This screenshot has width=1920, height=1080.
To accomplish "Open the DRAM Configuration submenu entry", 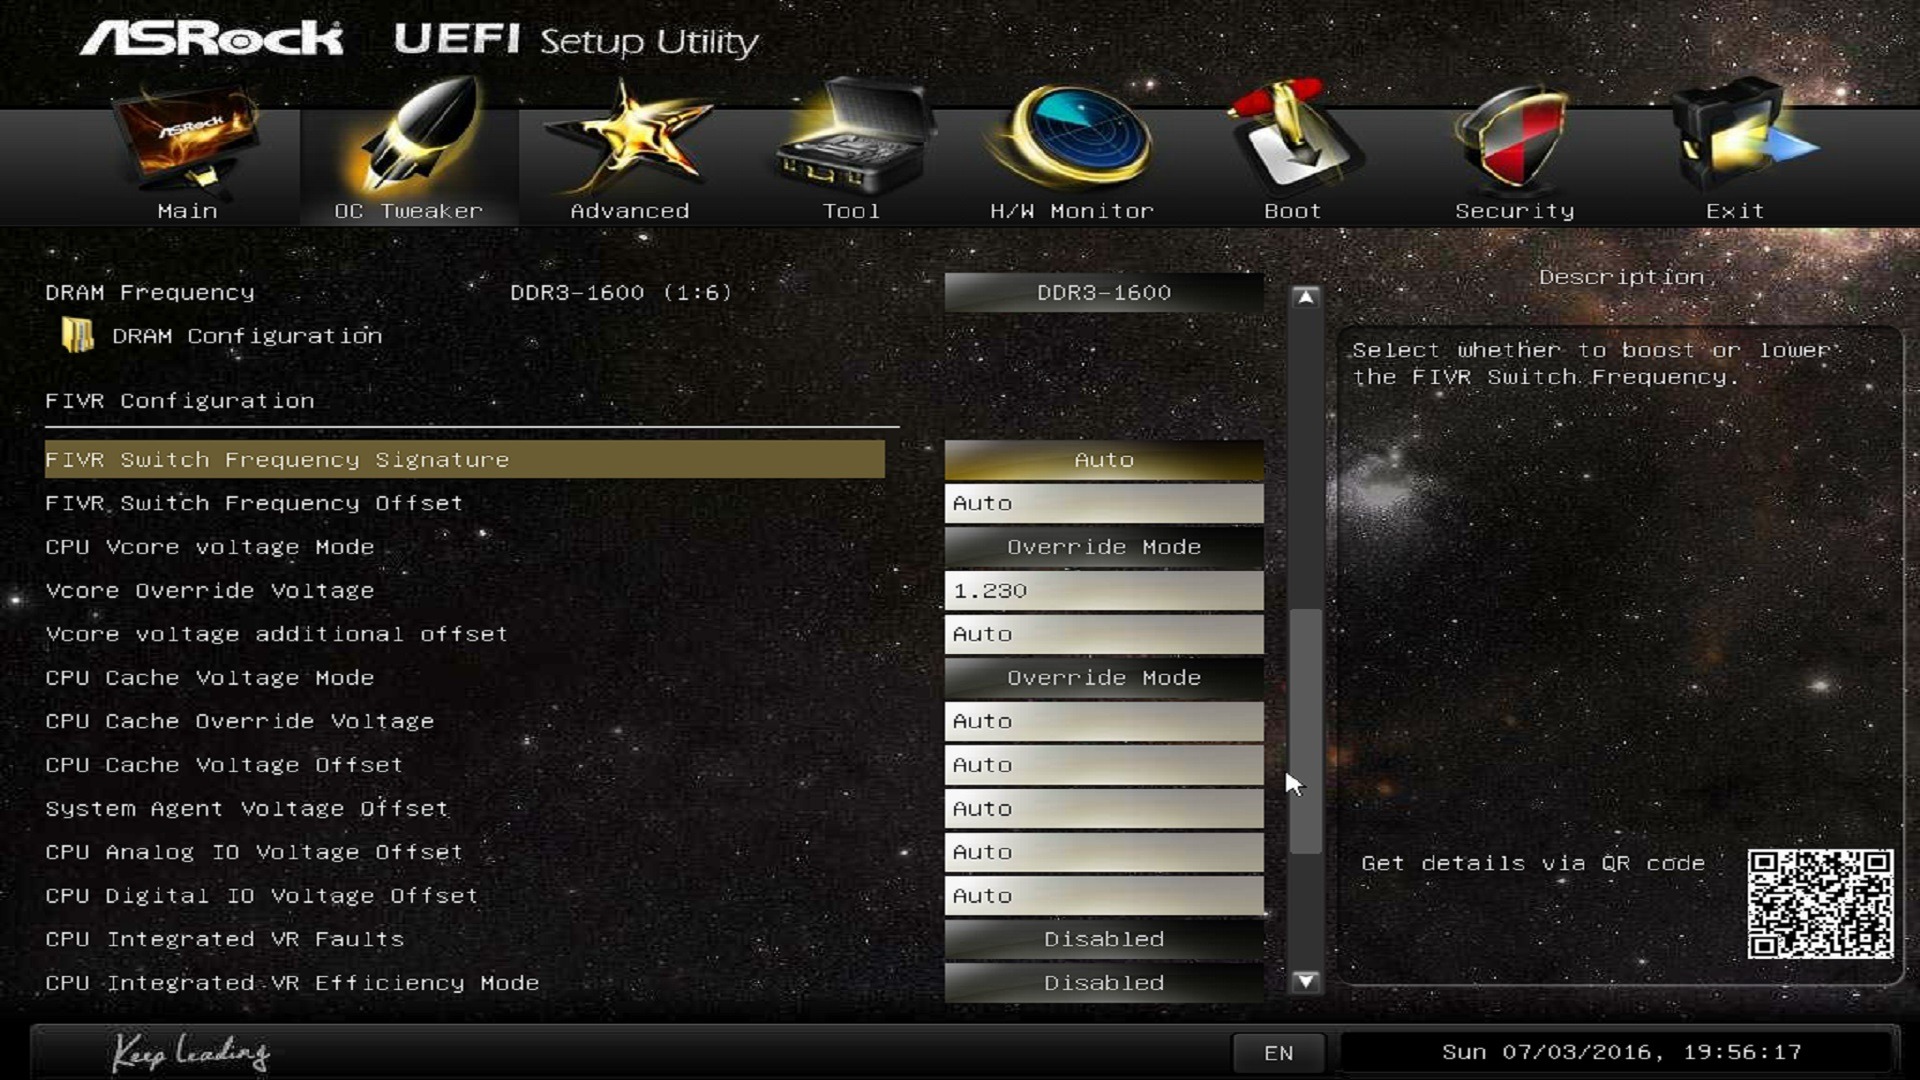I will [247, 336].
